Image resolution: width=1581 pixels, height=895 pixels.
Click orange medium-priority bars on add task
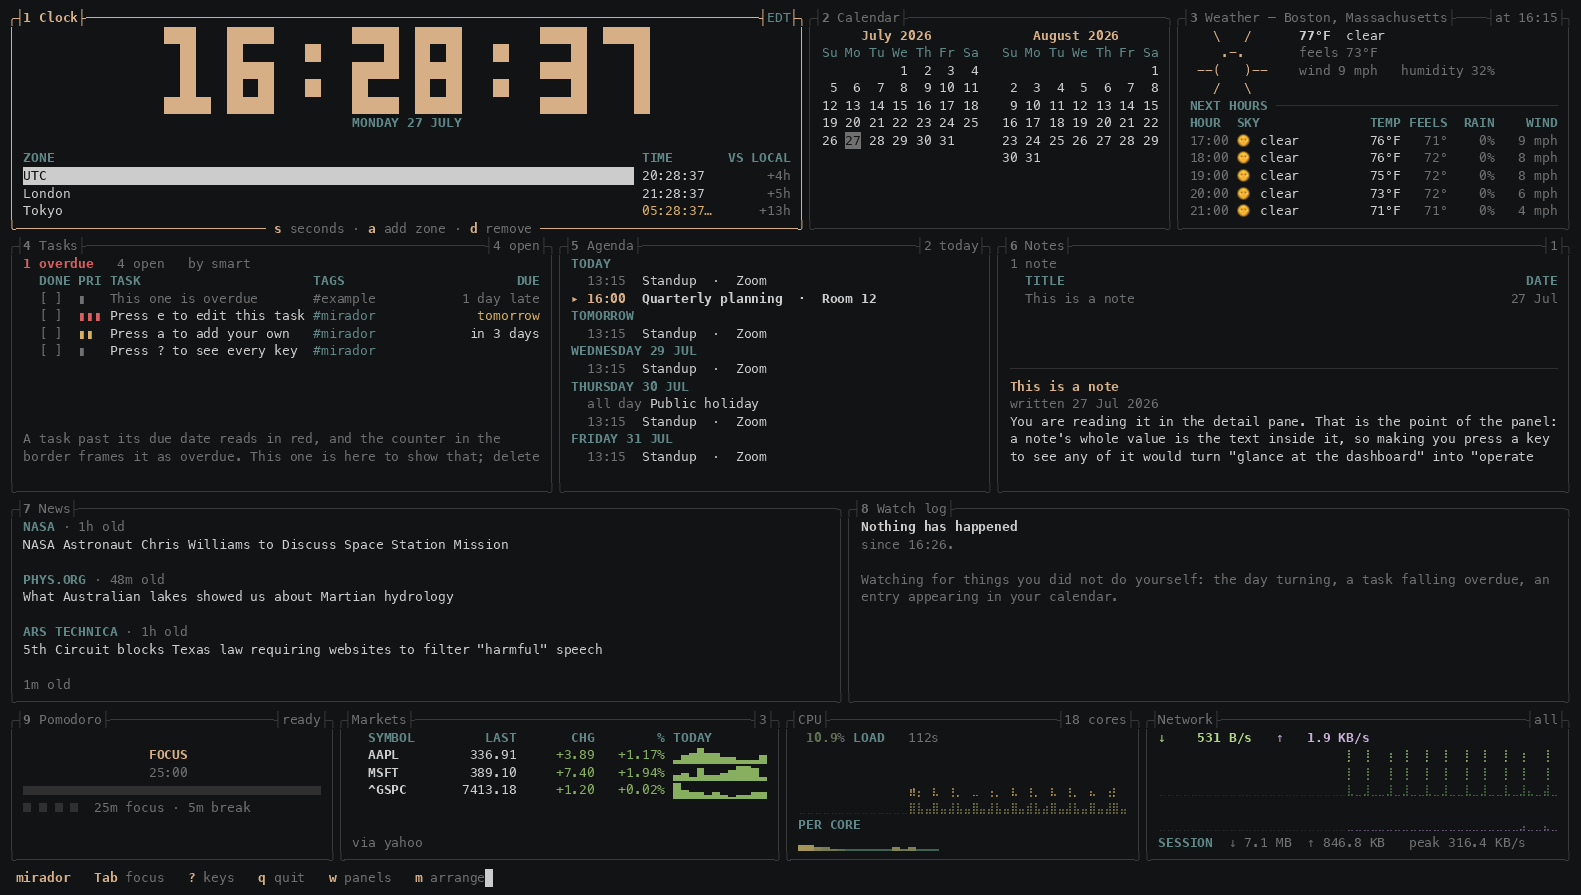tap(86, 335)
